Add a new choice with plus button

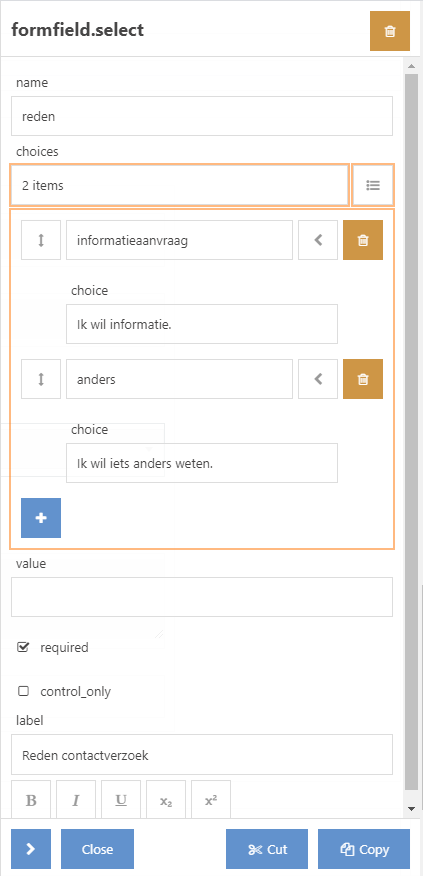41,518
